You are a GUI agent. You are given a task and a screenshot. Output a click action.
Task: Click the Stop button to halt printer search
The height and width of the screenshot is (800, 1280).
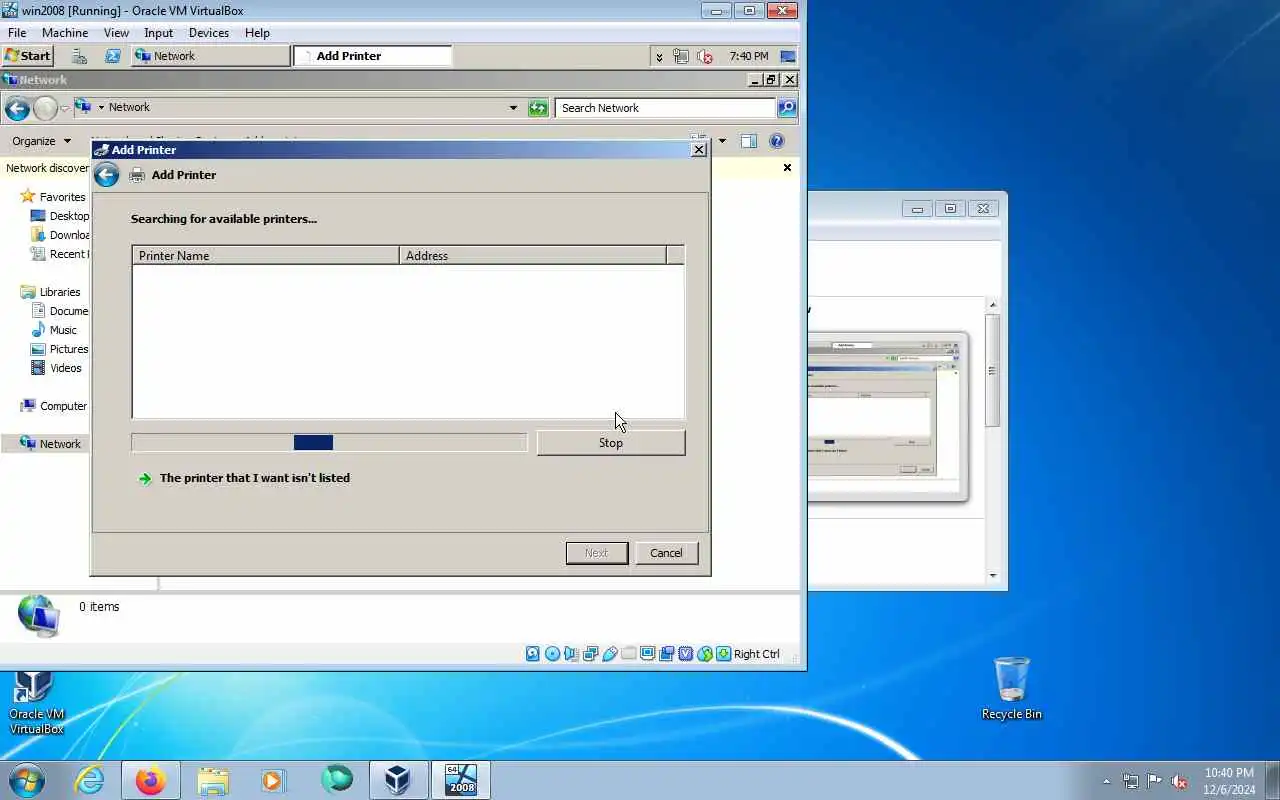611,443
